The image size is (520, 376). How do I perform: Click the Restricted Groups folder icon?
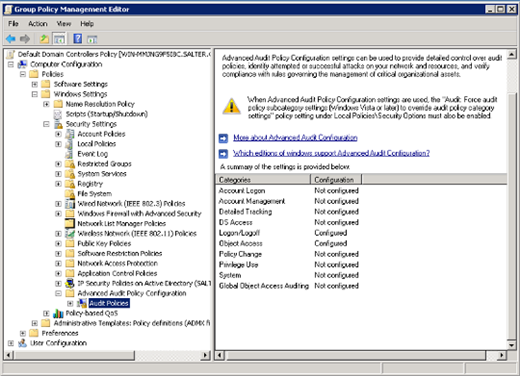tap(70, 164)
